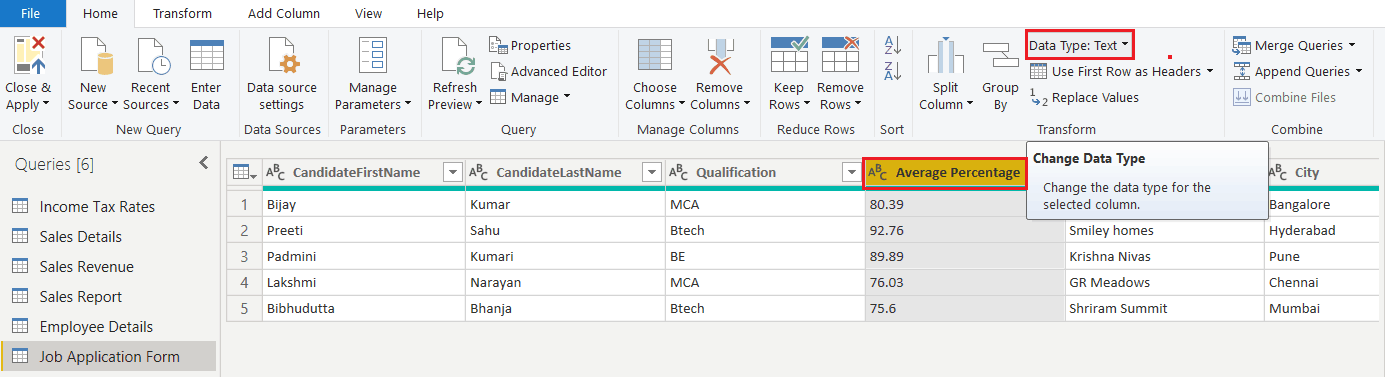Image resolution: width=1385 pixels, height=377 pixels.
Task: Select the Average Percentage column header
Action: pyautogui.click(x=945, y=172)
